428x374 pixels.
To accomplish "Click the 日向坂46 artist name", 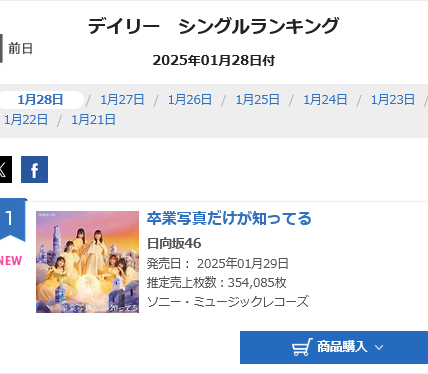I will pyautogui.click(x=174, y=244).
